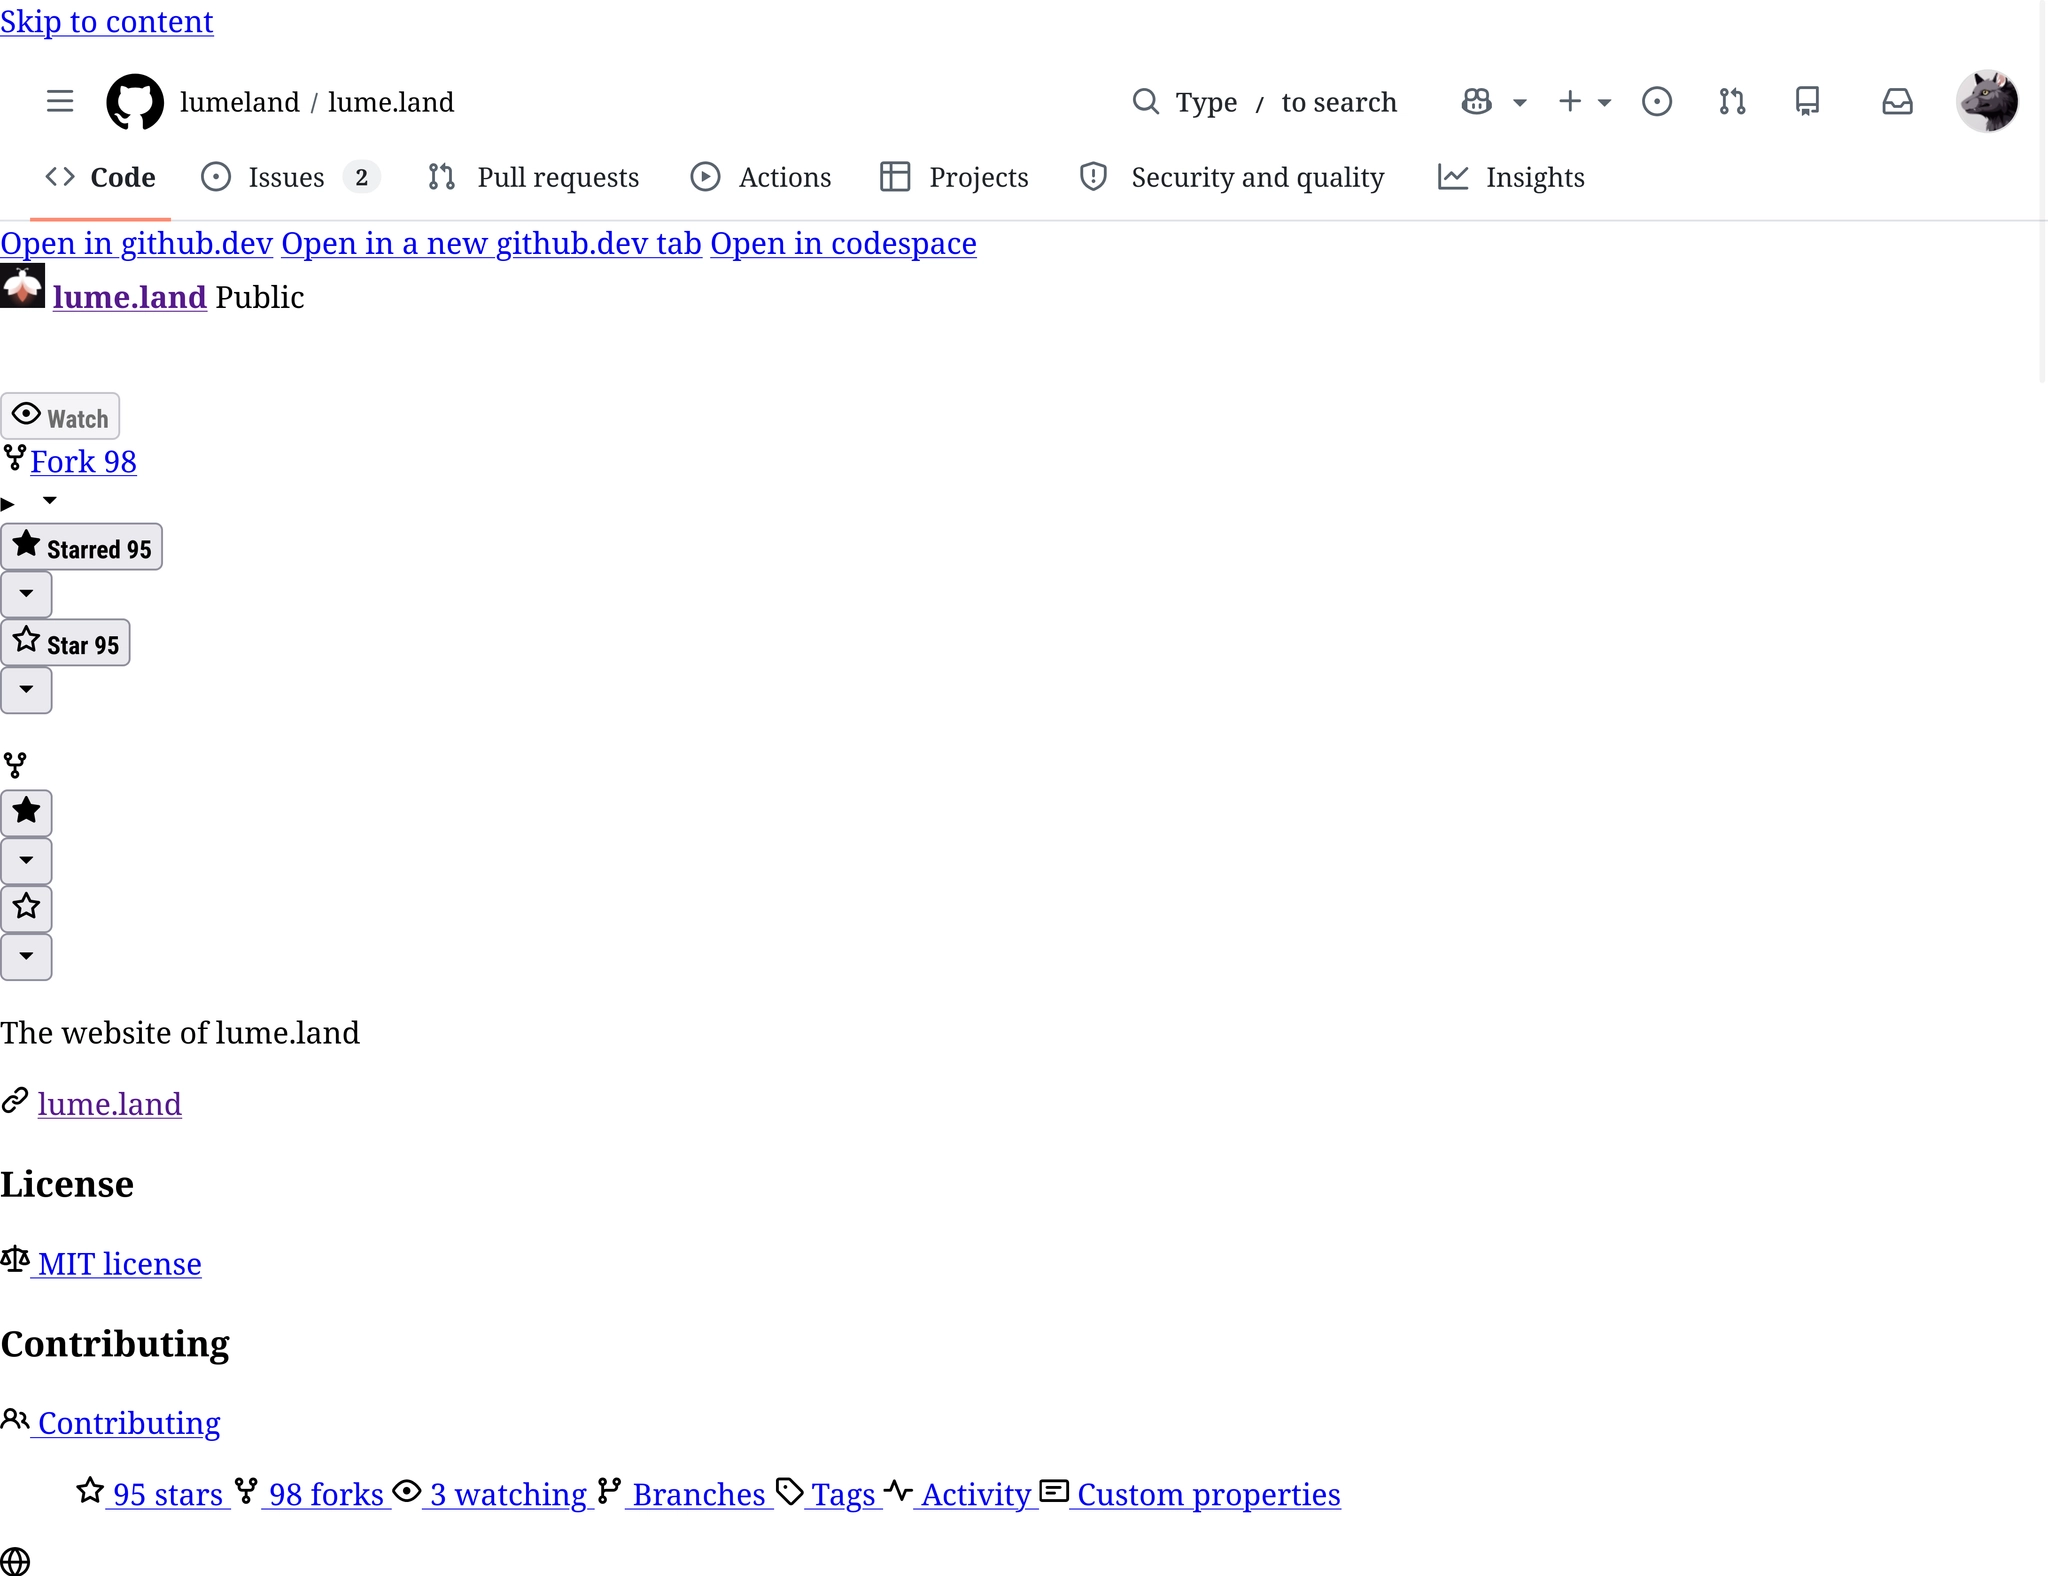Image resolution: width=2048 pixels, height=1576 pixels.
Task: Click Open in a new github.dev tab
Action: (x=491, y=243)
